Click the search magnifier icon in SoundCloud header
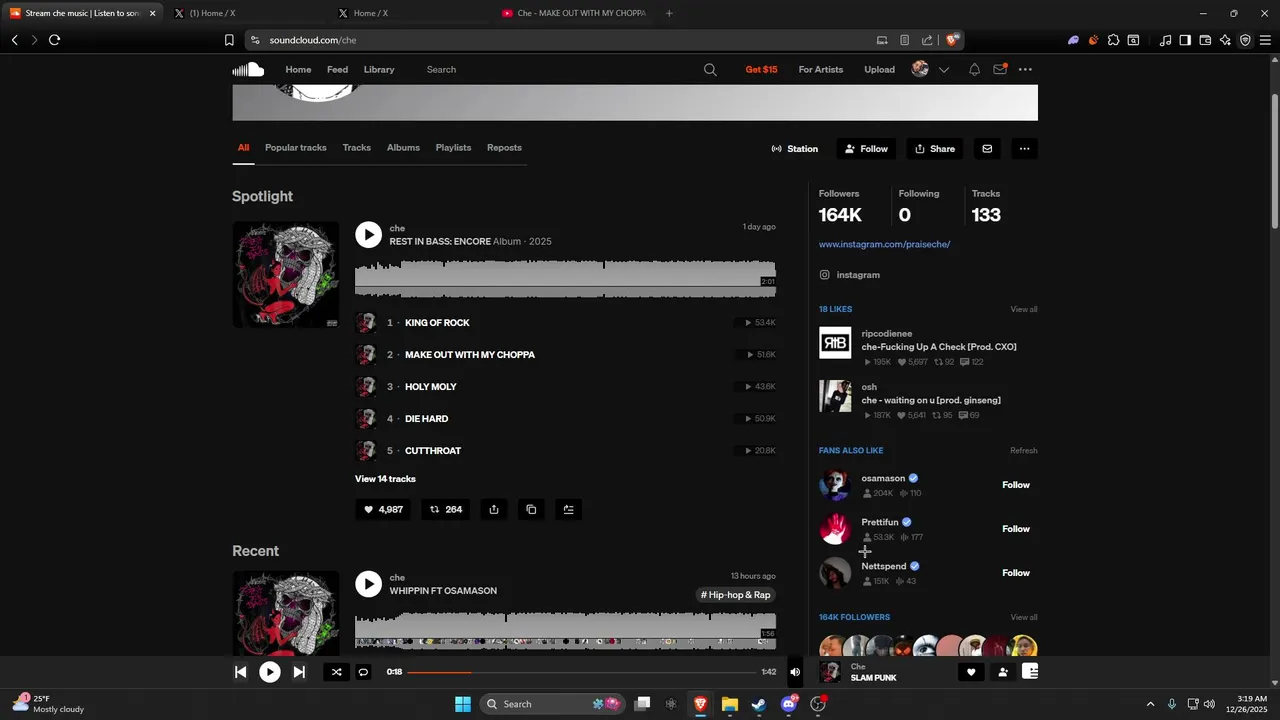Screen dimensions: 1280x720 coord(710,69)
